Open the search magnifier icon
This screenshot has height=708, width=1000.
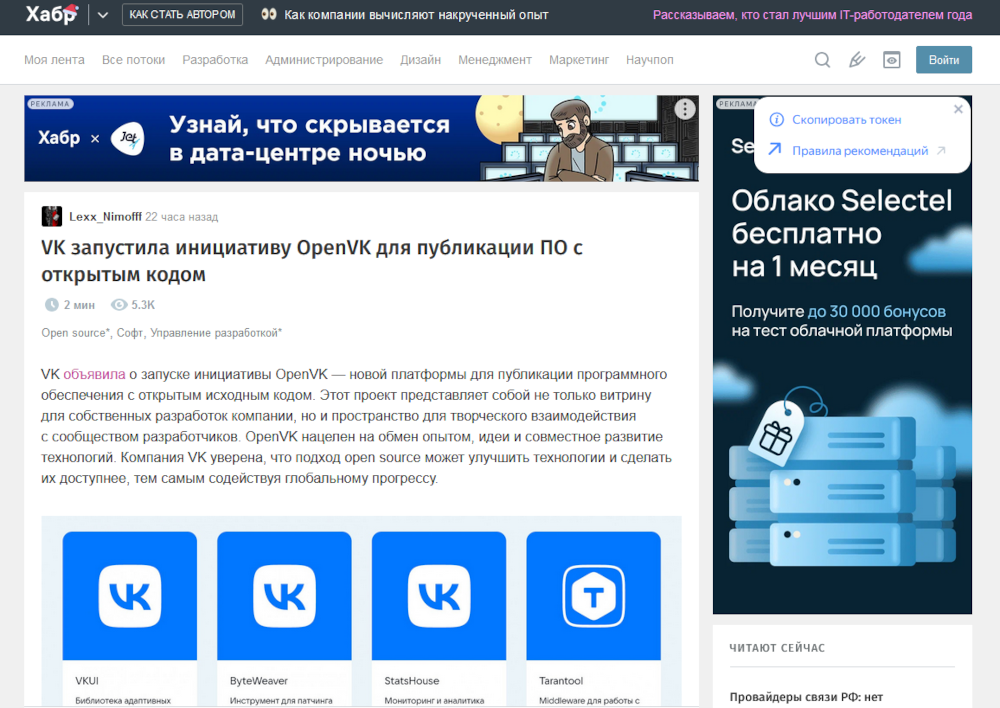(x=822, y=60)
